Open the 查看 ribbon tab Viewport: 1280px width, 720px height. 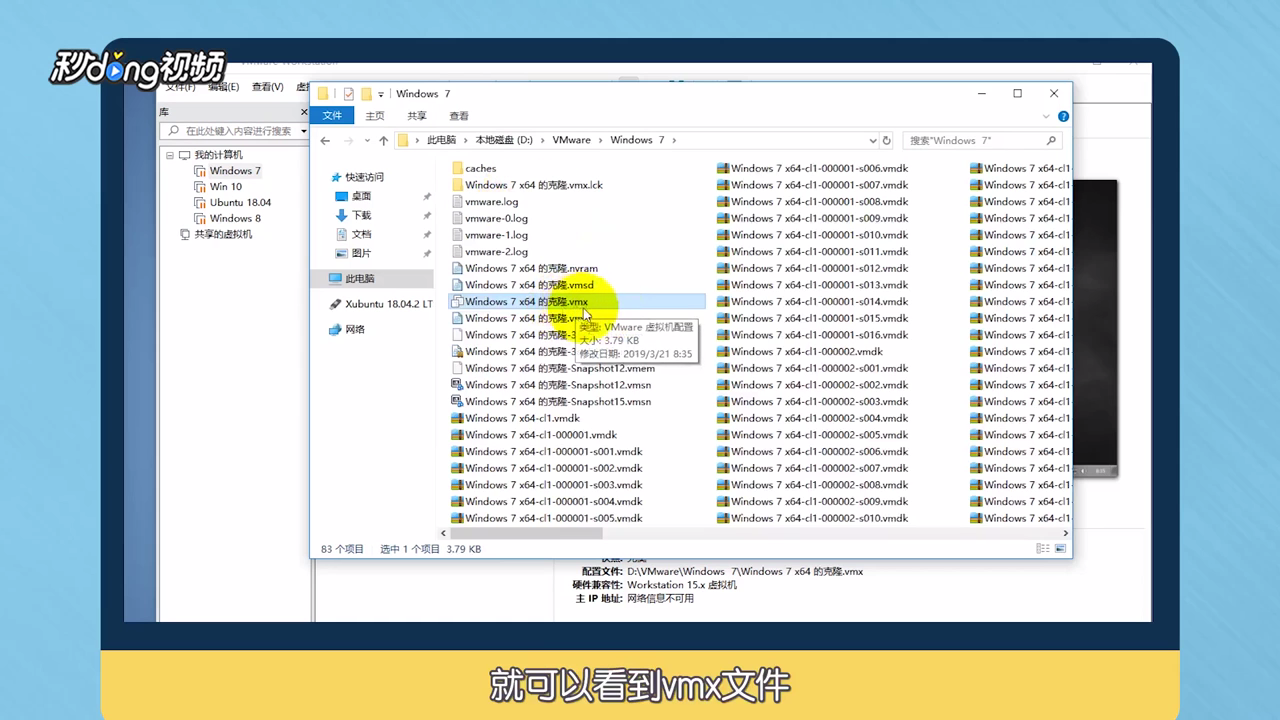pyautogui.click(x=459, y=116)
